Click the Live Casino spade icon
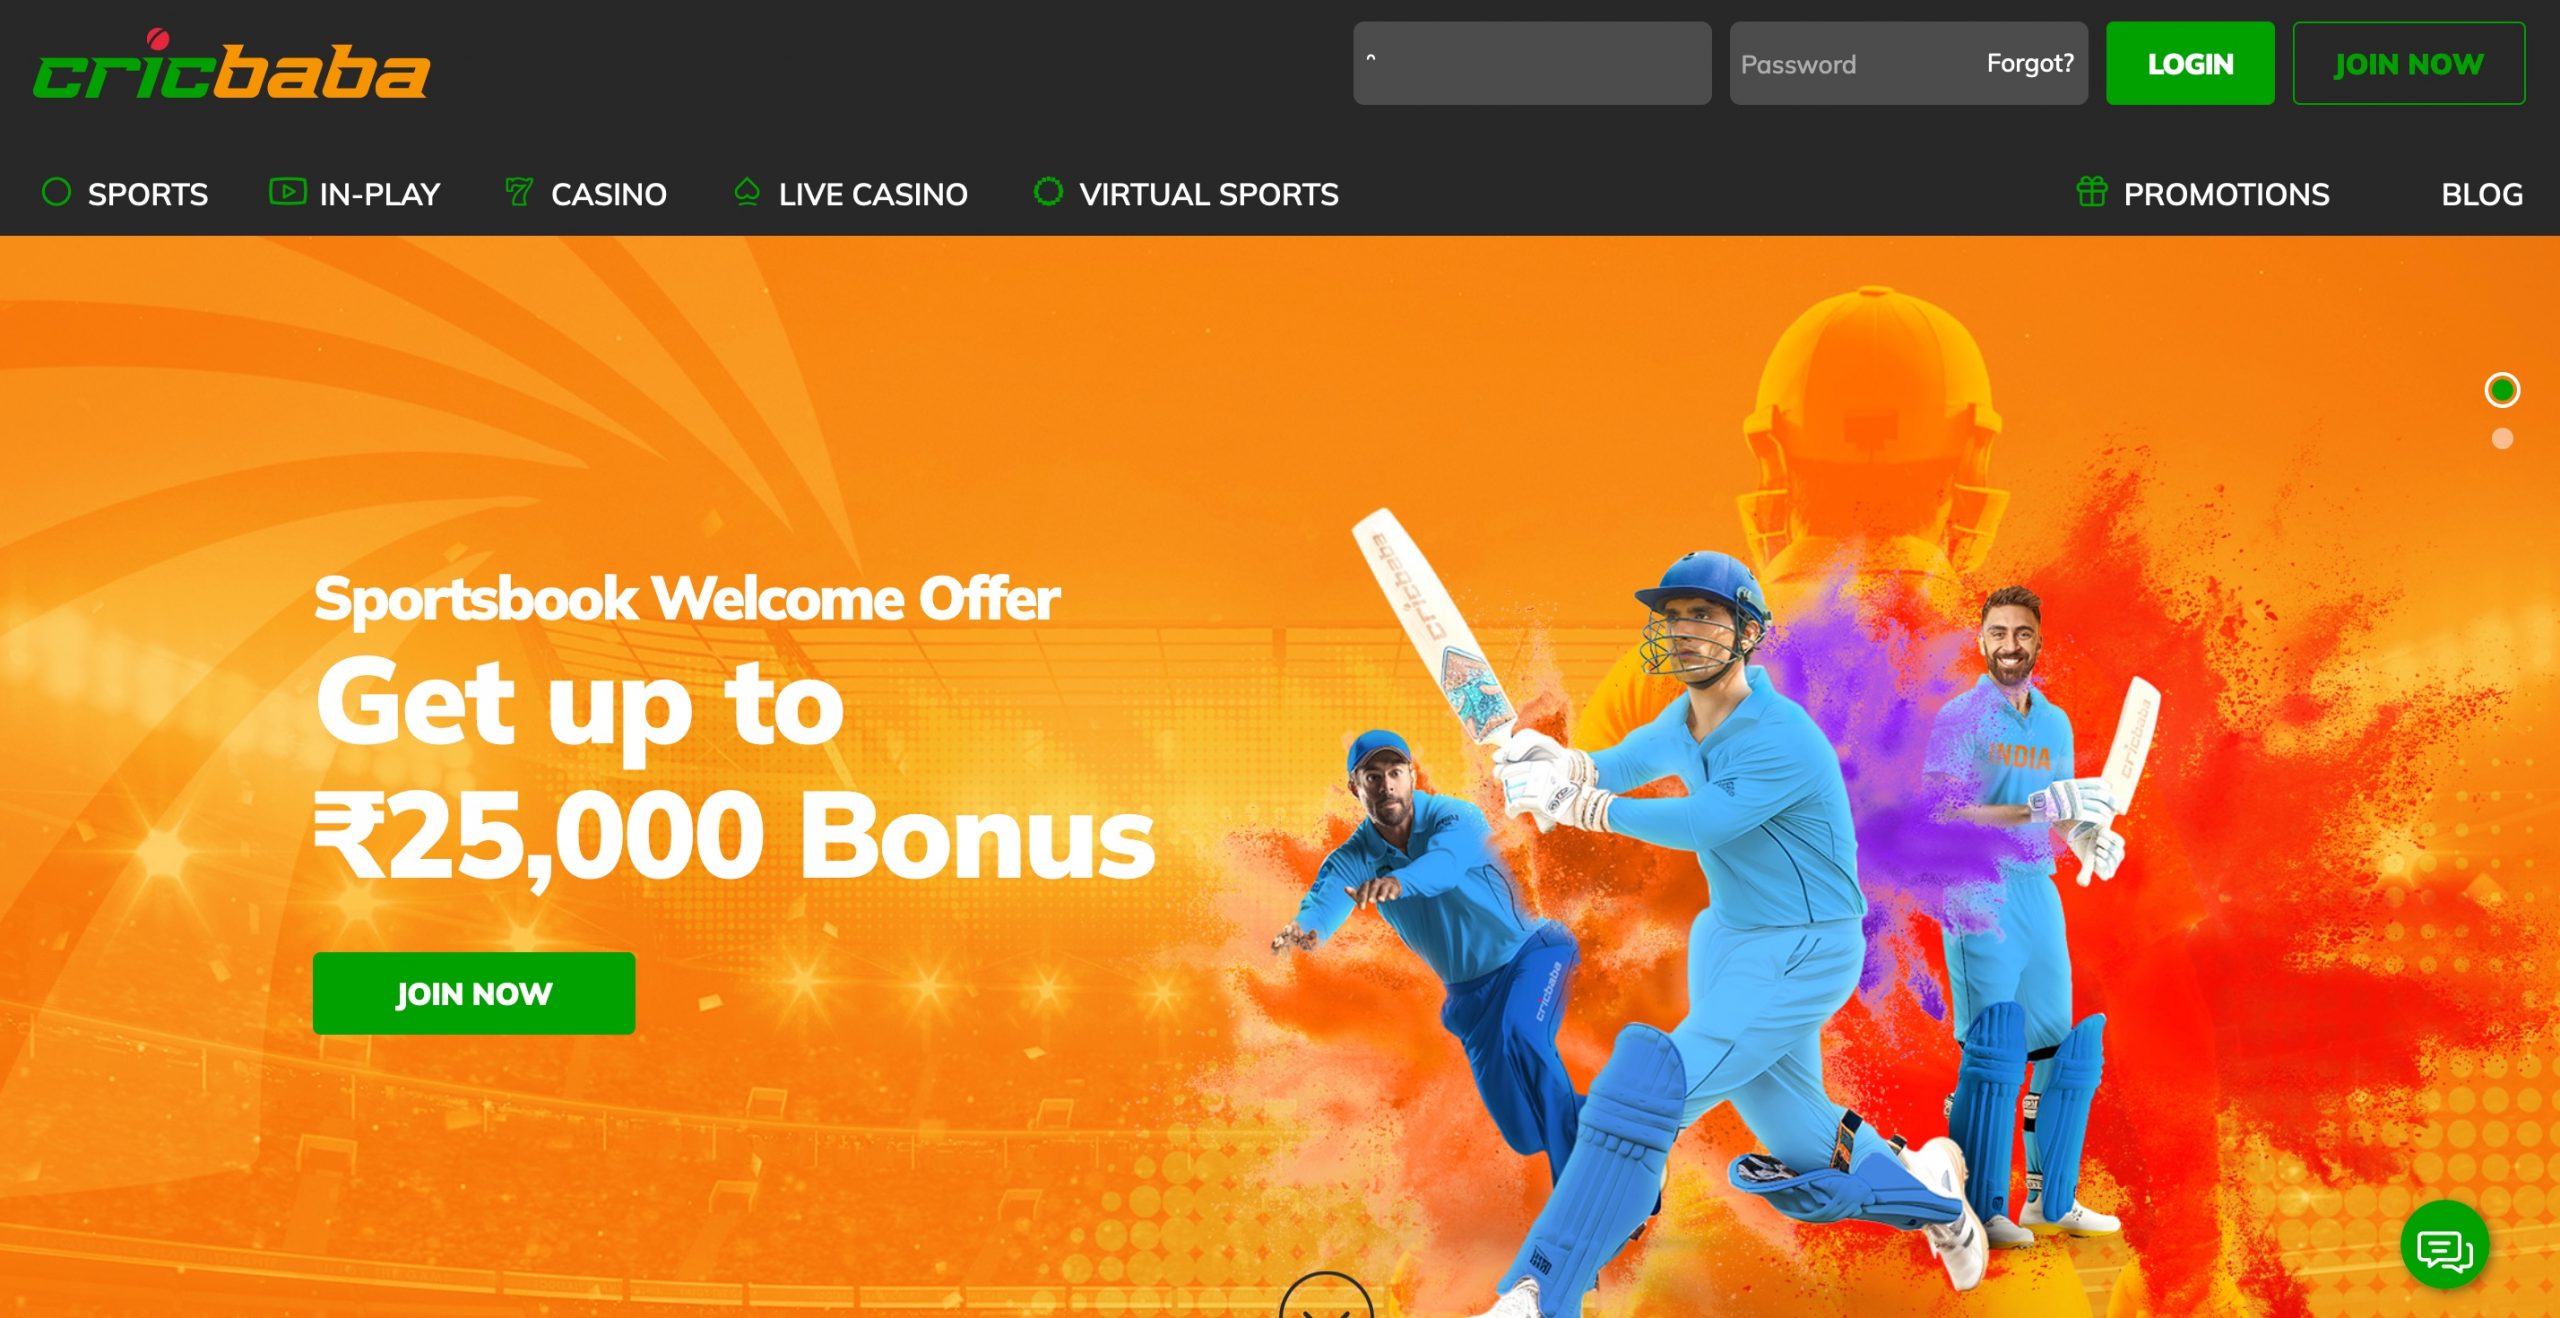2560x1318 pixels. [x=746, y=191]
